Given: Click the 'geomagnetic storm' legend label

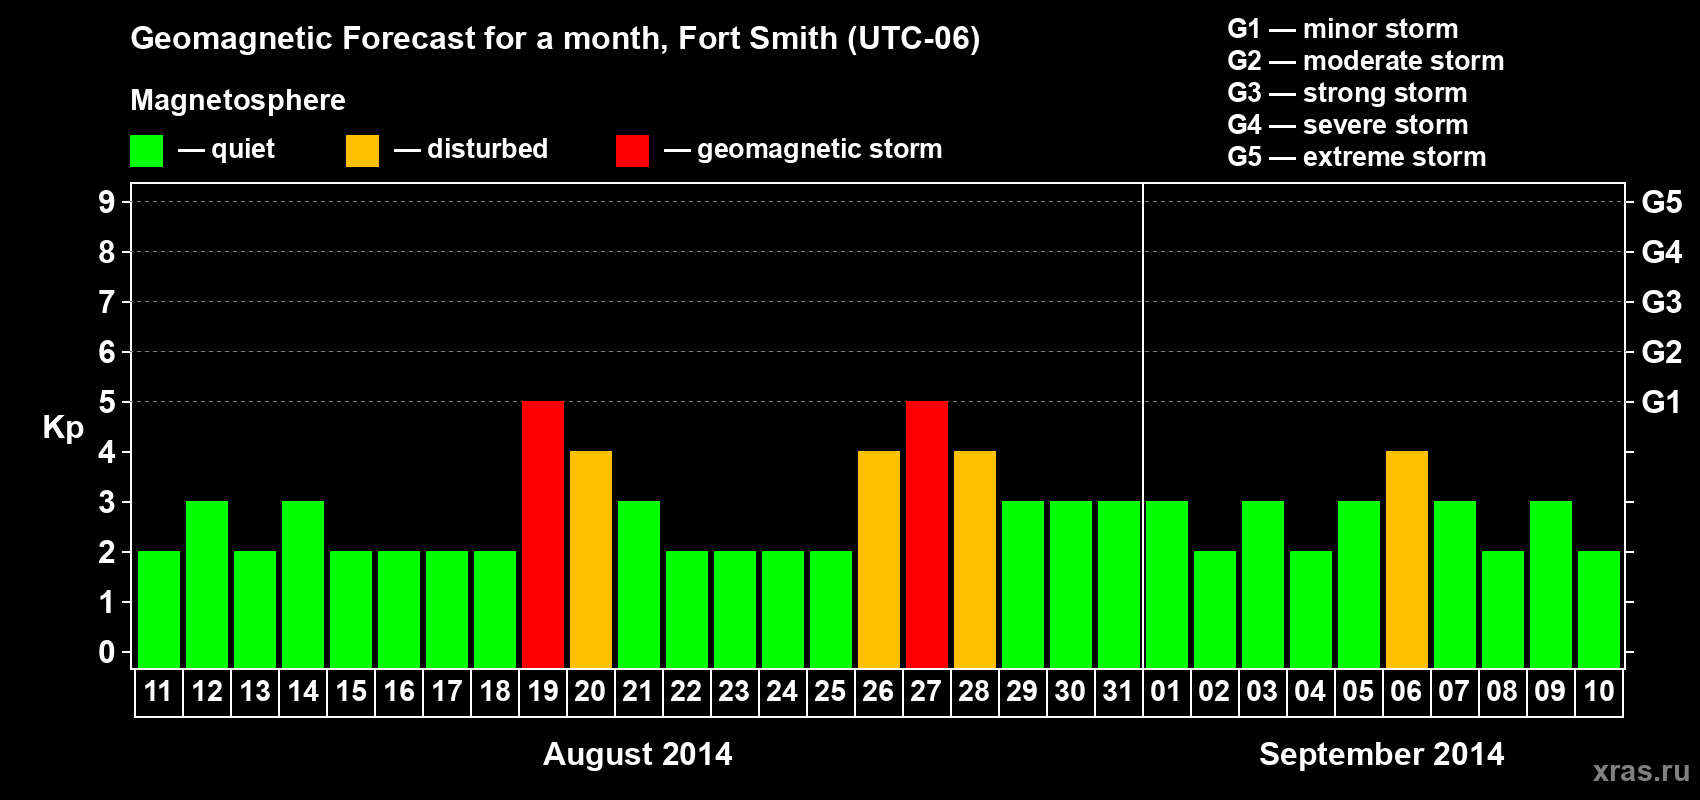Looking at the screenshot, I should 820,150.
